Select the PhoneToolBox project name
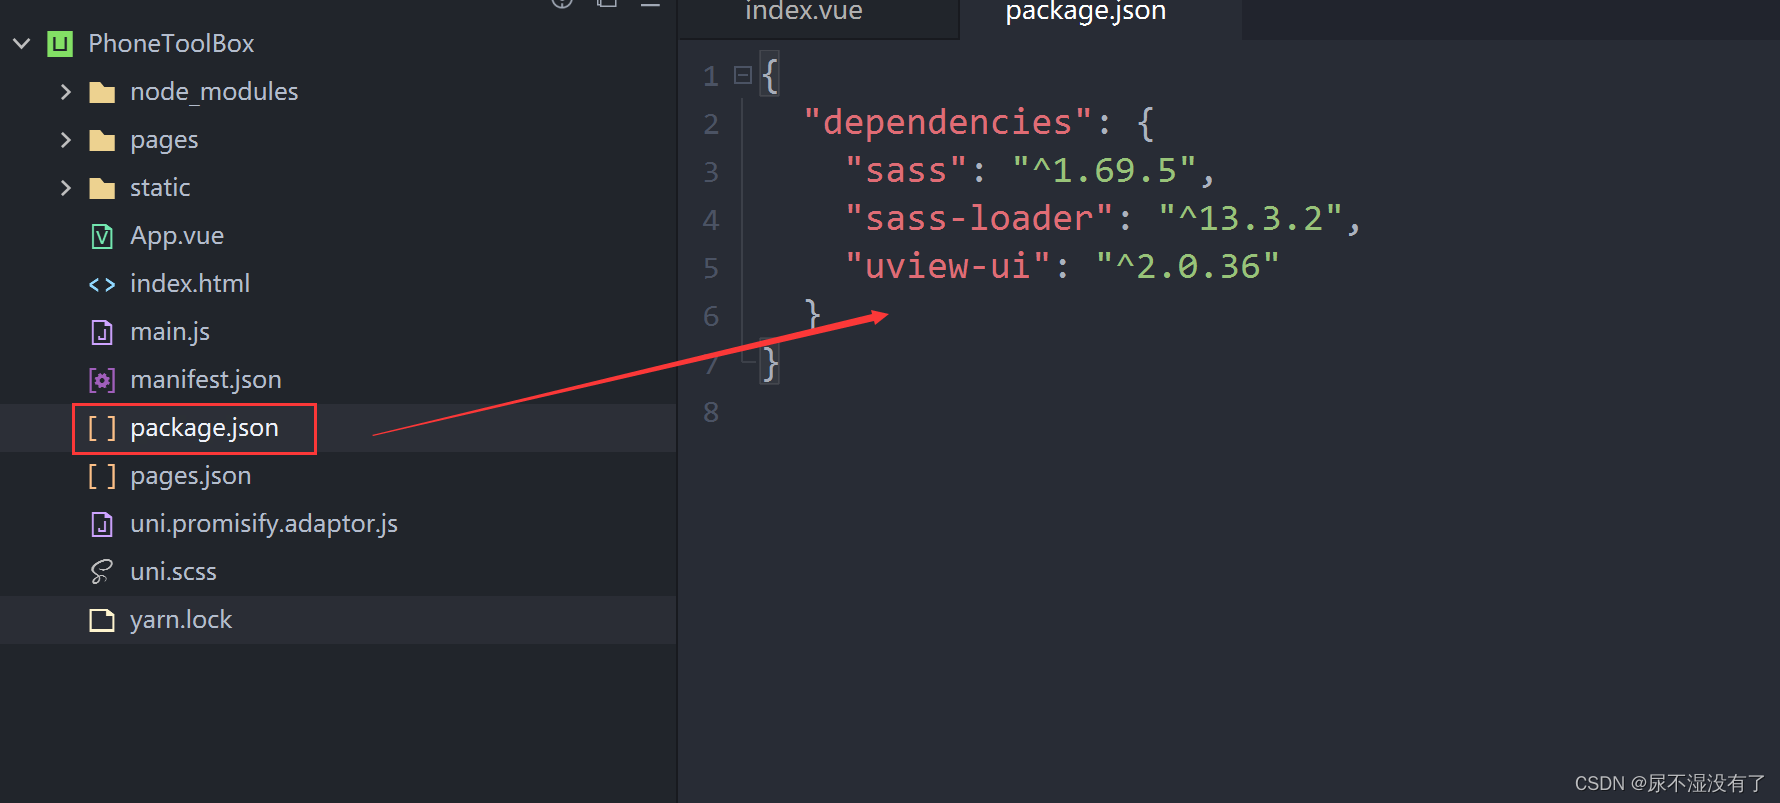Viewport: 1780px width, 803px height. 171,44
